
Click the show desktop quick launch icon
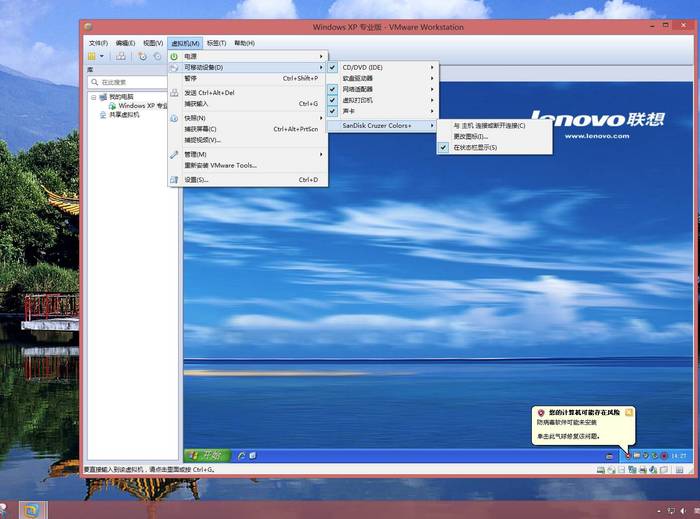[x=253, y=456]
